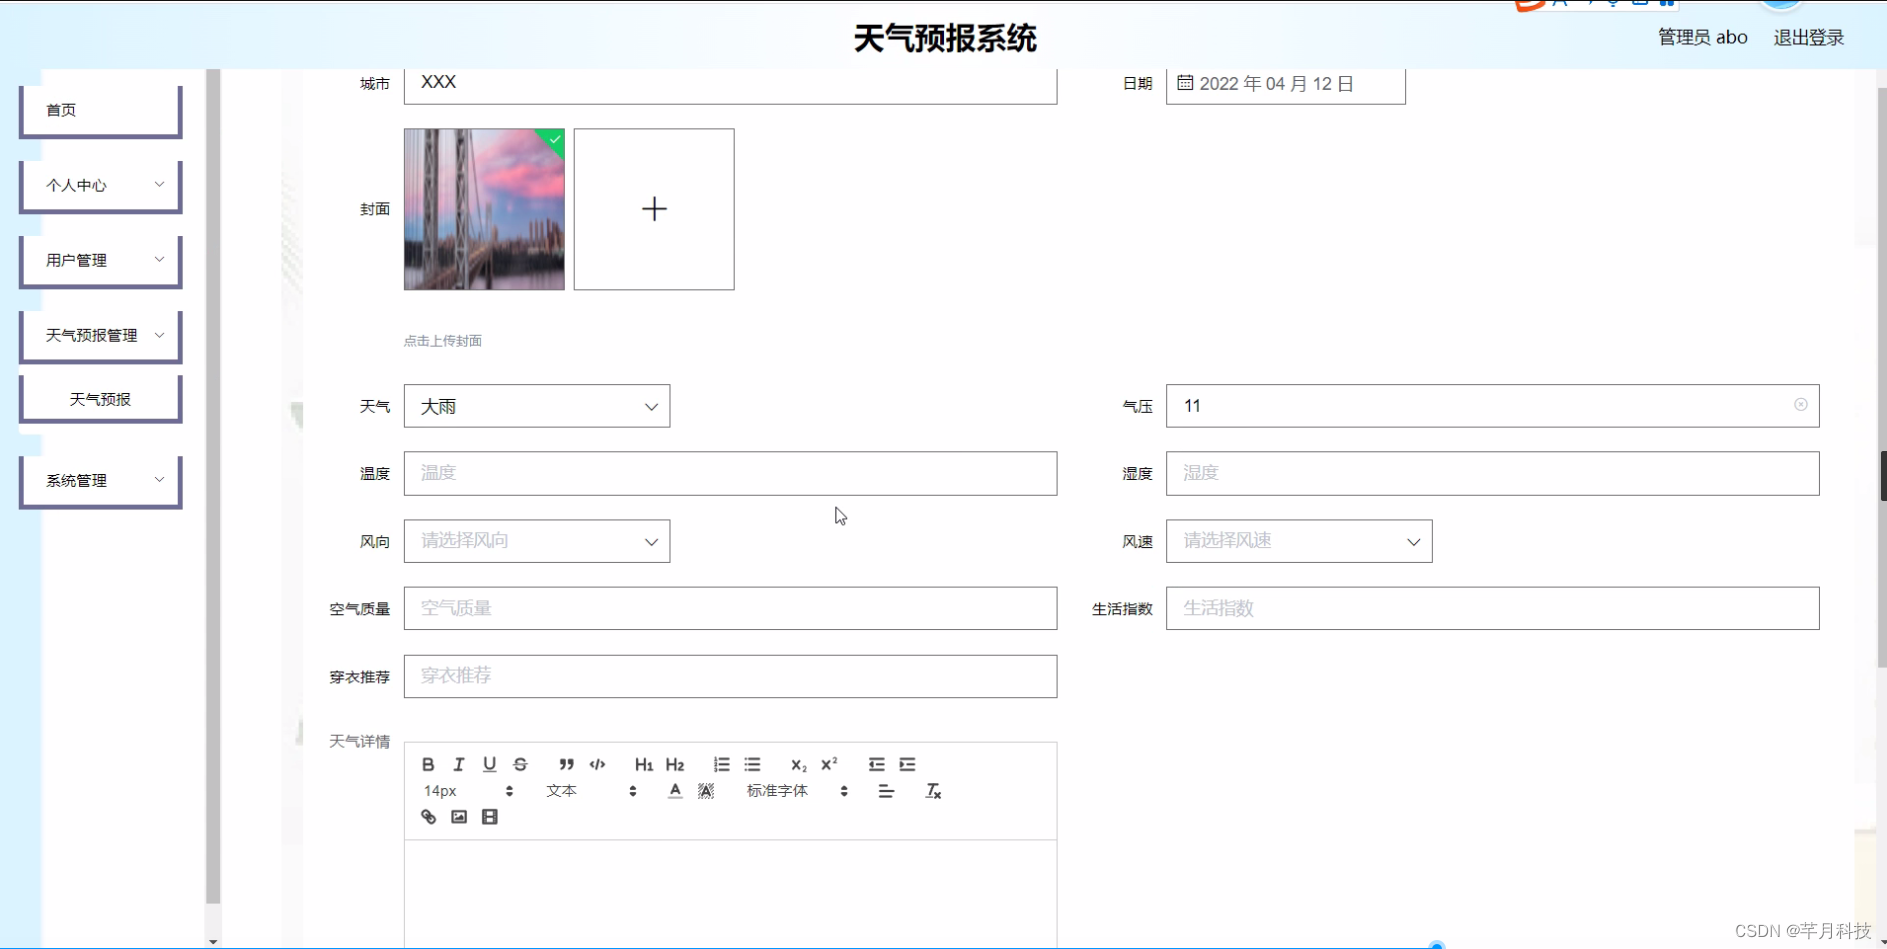Image resolution: width=1887 pixels, height=949 pixels.
Task: Toggle strikethrough text formatting
Action: [x=520, y=764]
